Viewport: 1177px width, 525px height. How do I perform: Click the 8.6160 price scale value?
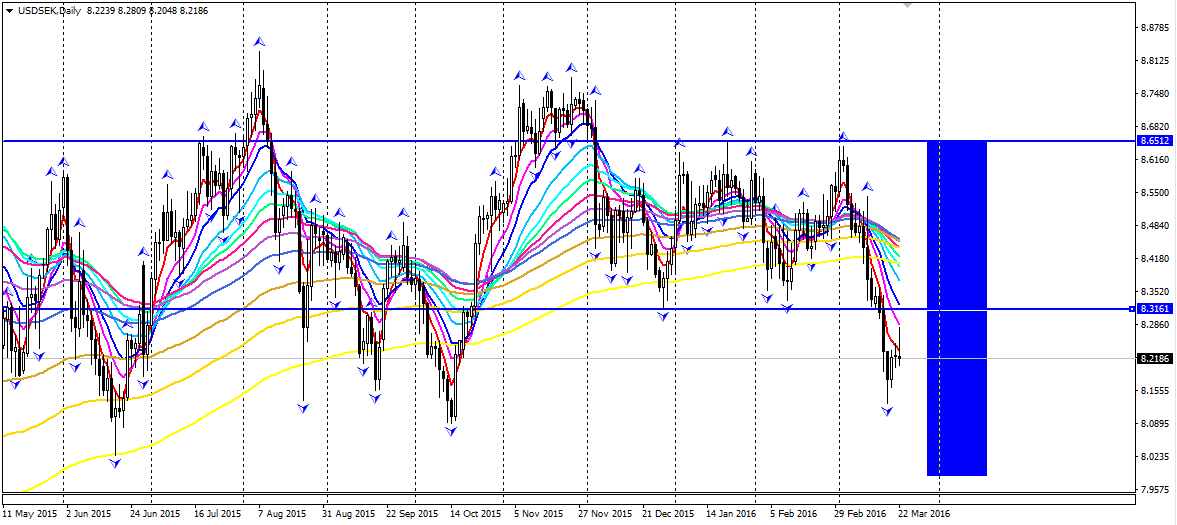point(1154,159)
